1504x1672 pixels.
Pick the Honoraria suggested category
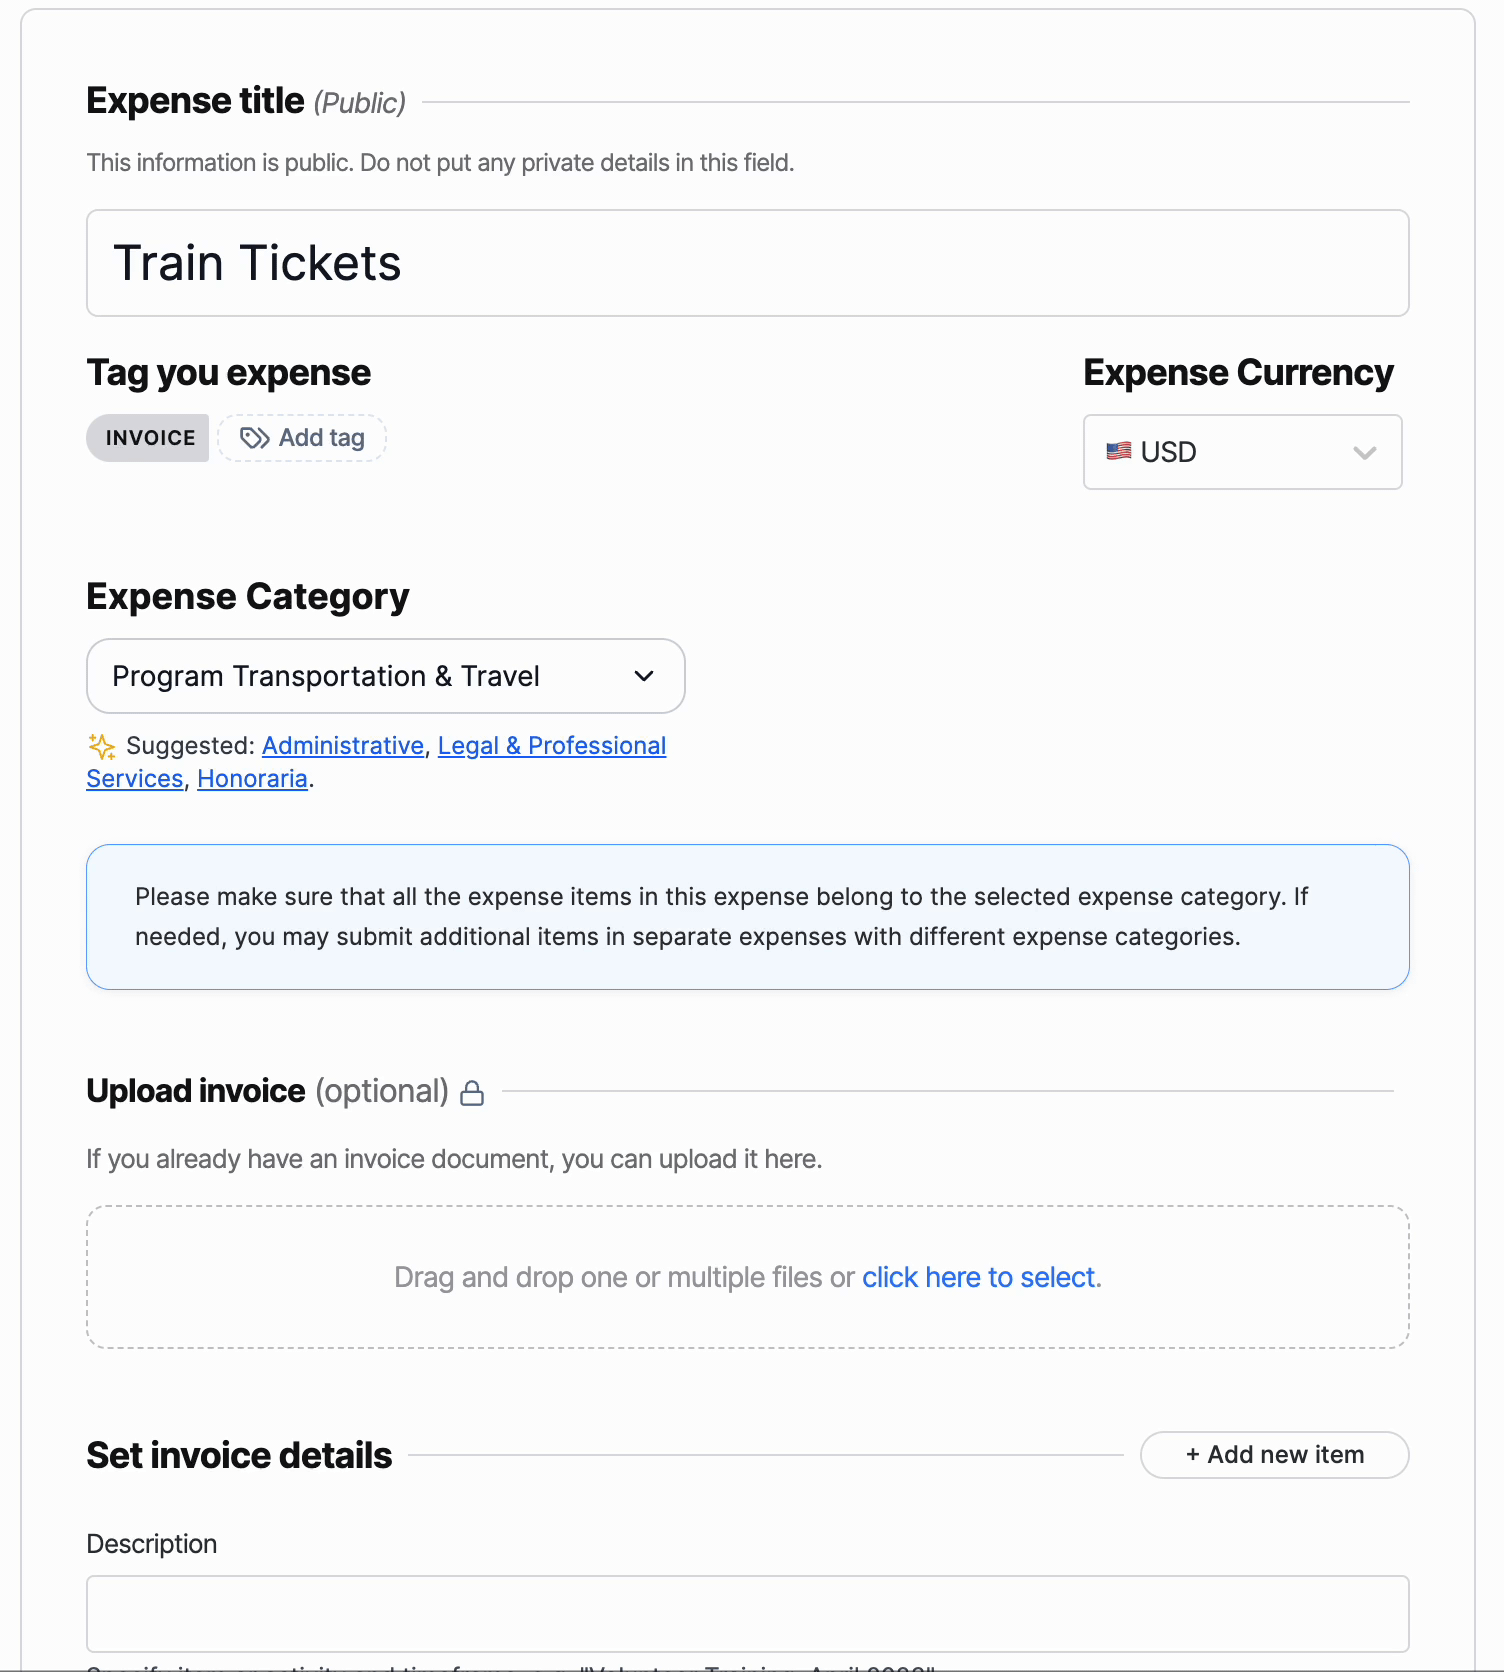coord(252,779)
